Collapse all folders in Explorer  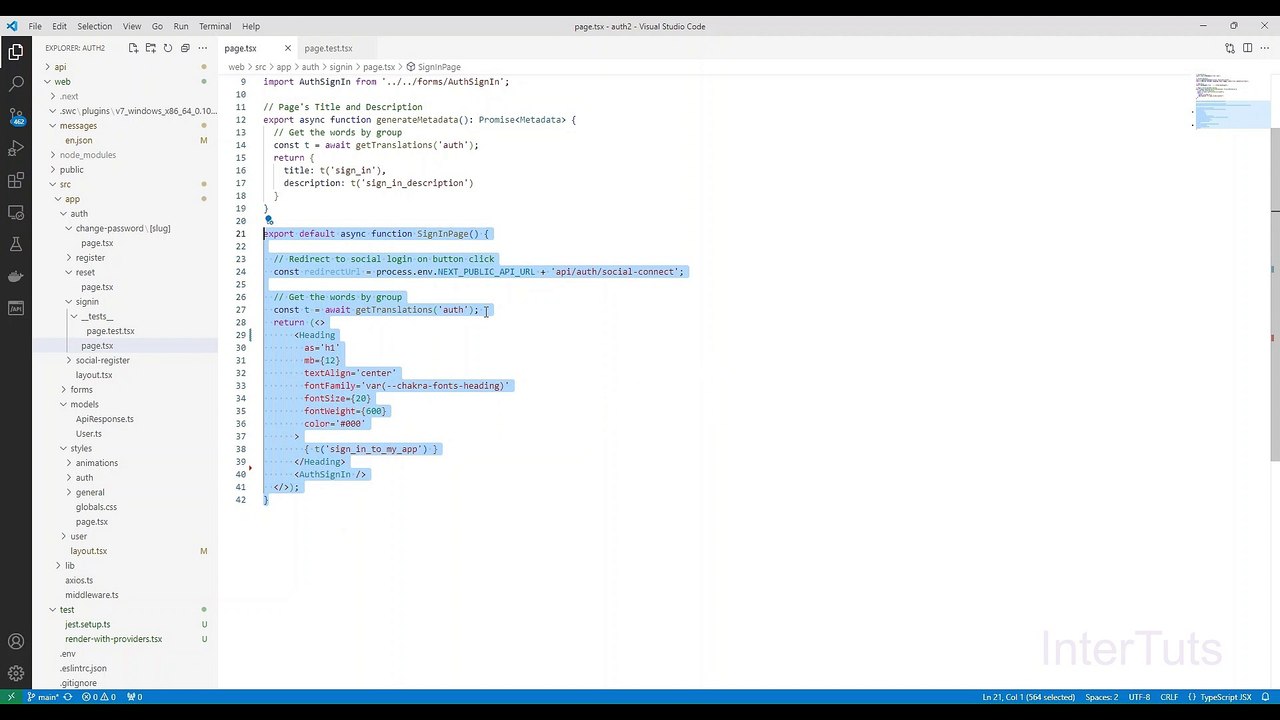185,48
